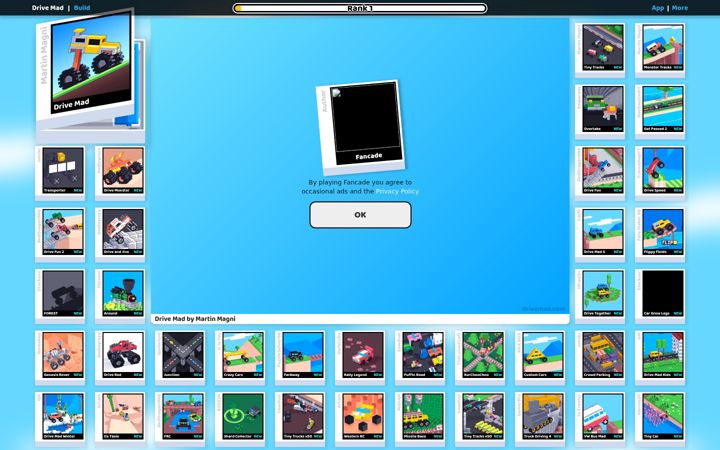Open the Drive Speed game
The width and height of the screenshot is (720, 450).
point(660,173)
